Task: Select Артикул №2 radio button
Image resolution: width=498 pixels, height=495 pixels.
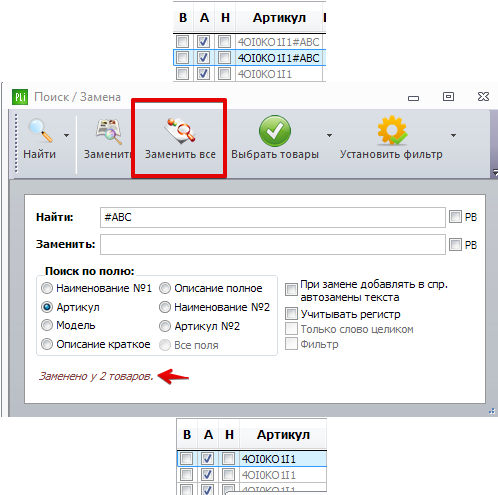Action: click(x=165, y=326)
